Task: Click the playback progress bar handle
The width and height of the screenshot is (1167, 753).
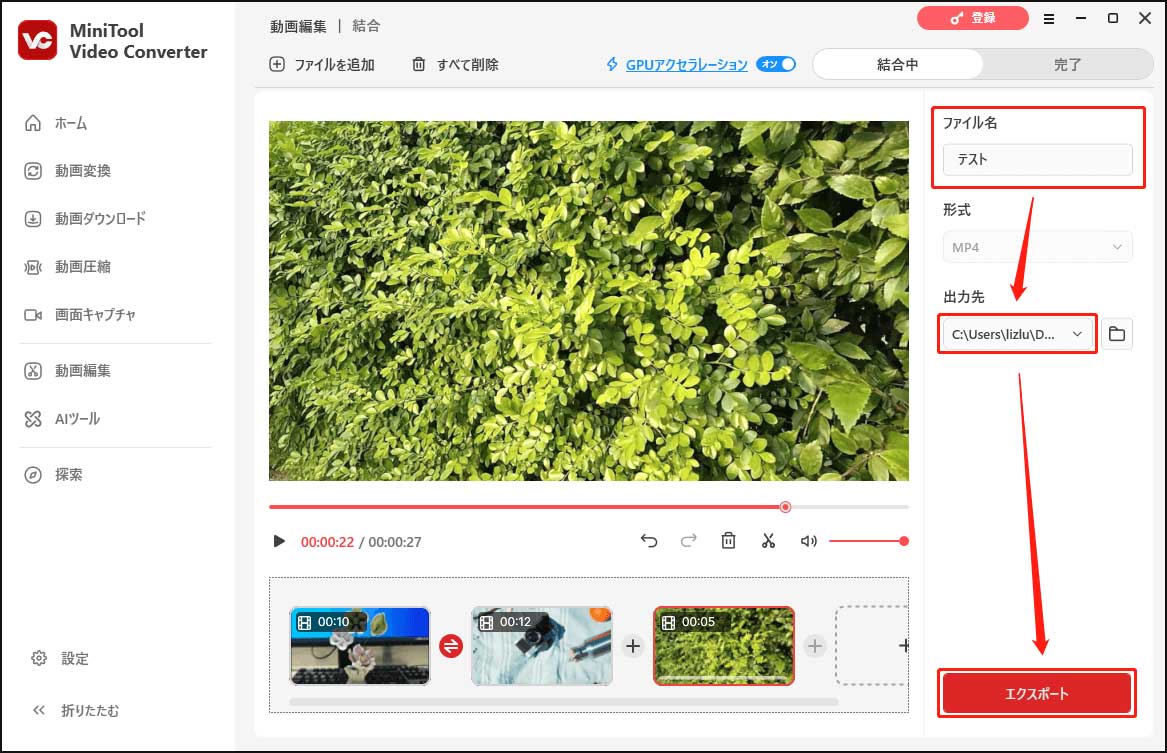Action: [x=785, y=507]
